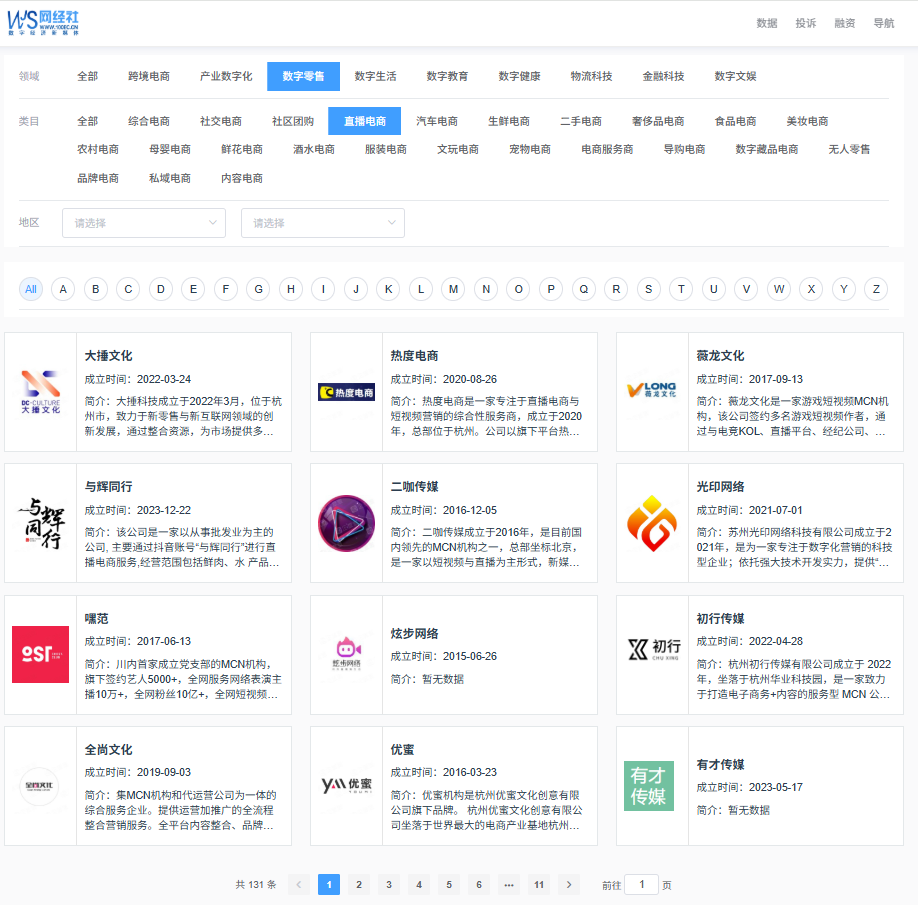This screenshot has width=918, height=905.
Task: Pick the 美妆电商 category
Action: 807,121
